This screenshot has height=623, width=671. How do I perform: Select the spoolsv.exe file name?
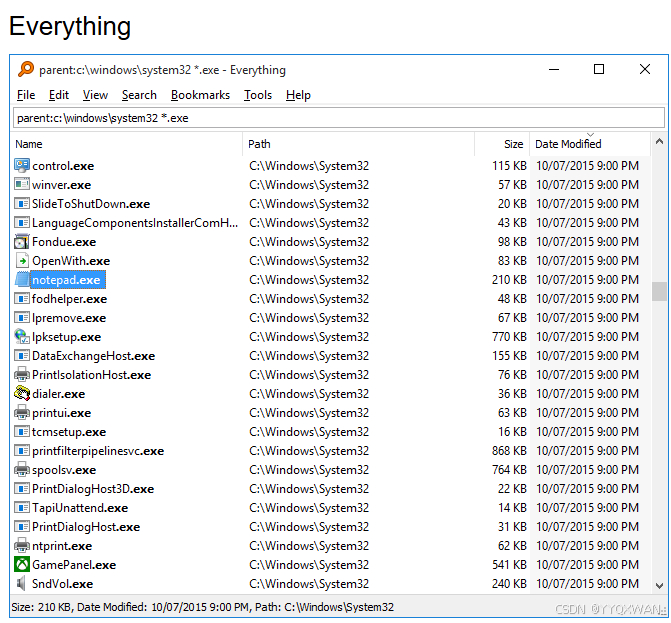(64, 470)
